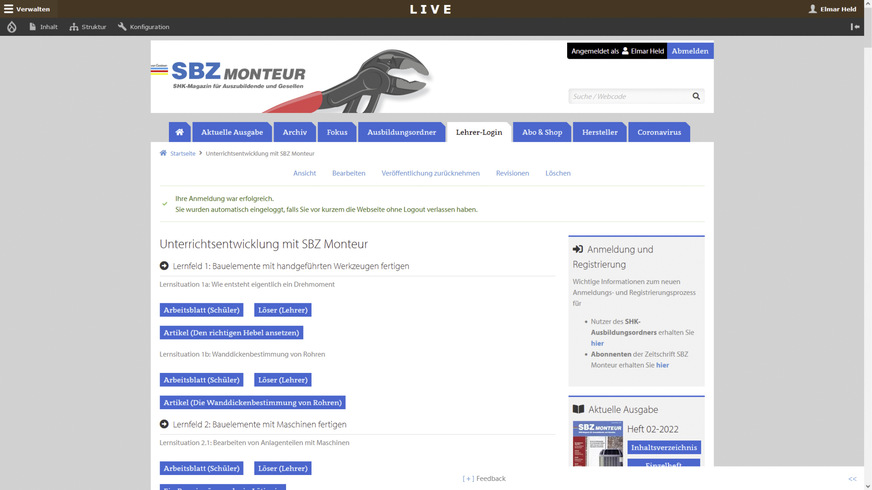
Task: Open Artikel (Den richtigen Hebel ansetzen)
Action: point(231,333)
